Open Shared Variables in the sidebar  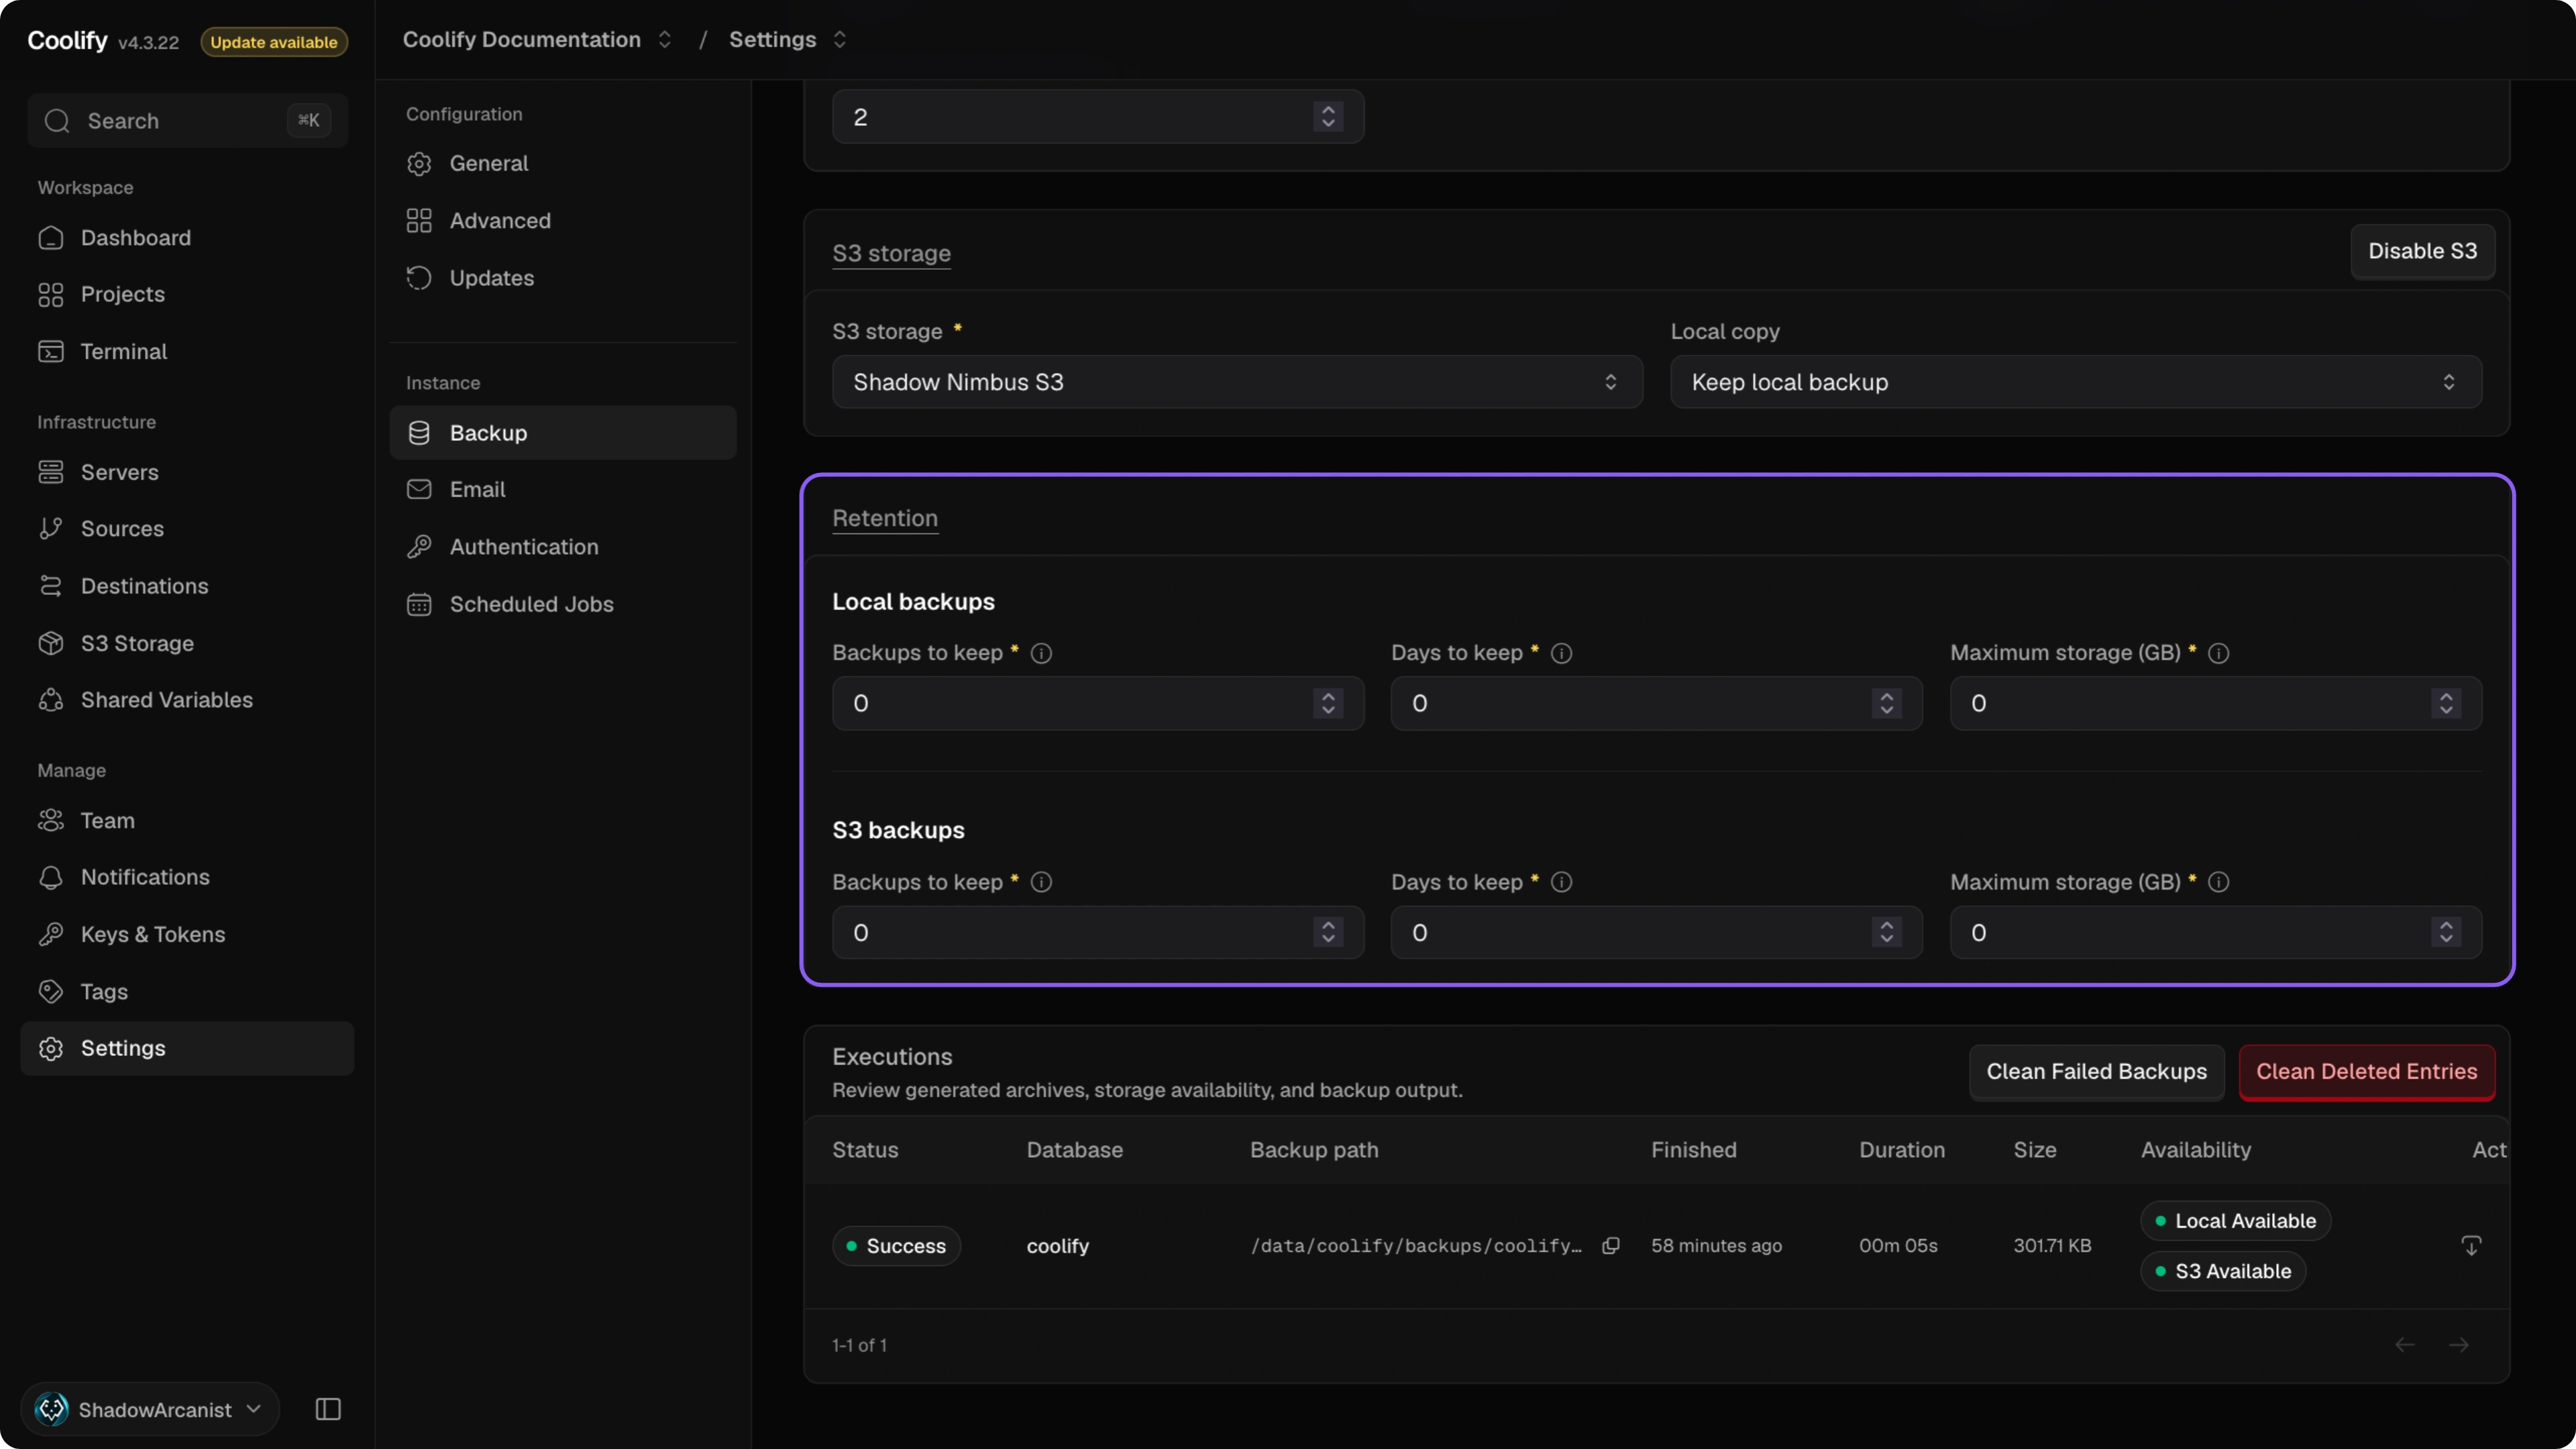(188, 700)
